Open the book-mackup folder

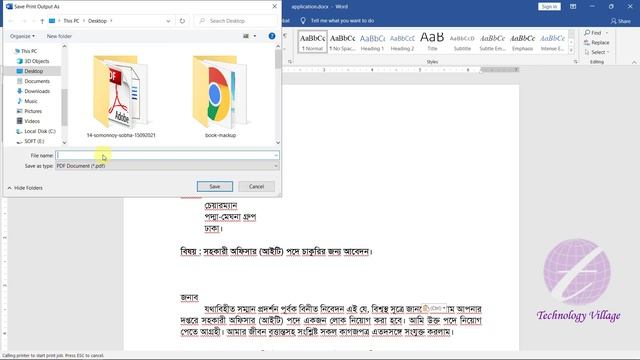point(220,96)
